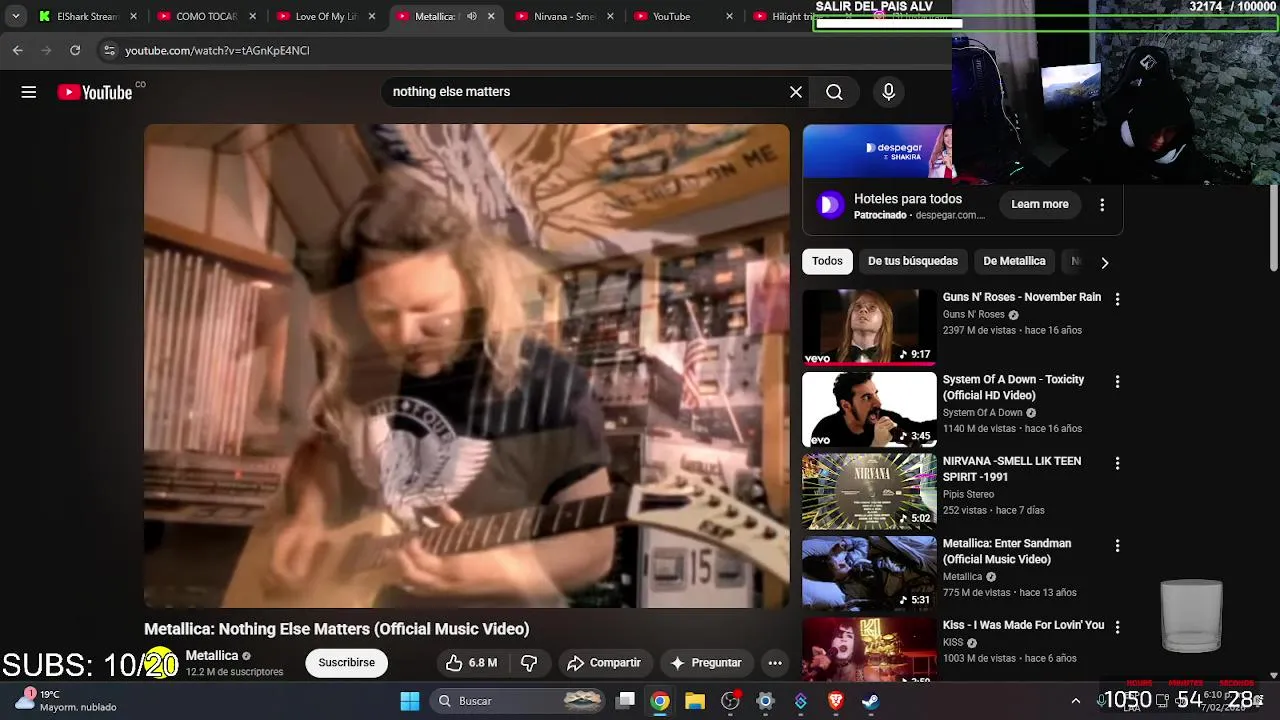Viewport: 1280px width, 720px height.
Task: Open options for Metallica Enter Sandman
Action: click(1117, 546)
